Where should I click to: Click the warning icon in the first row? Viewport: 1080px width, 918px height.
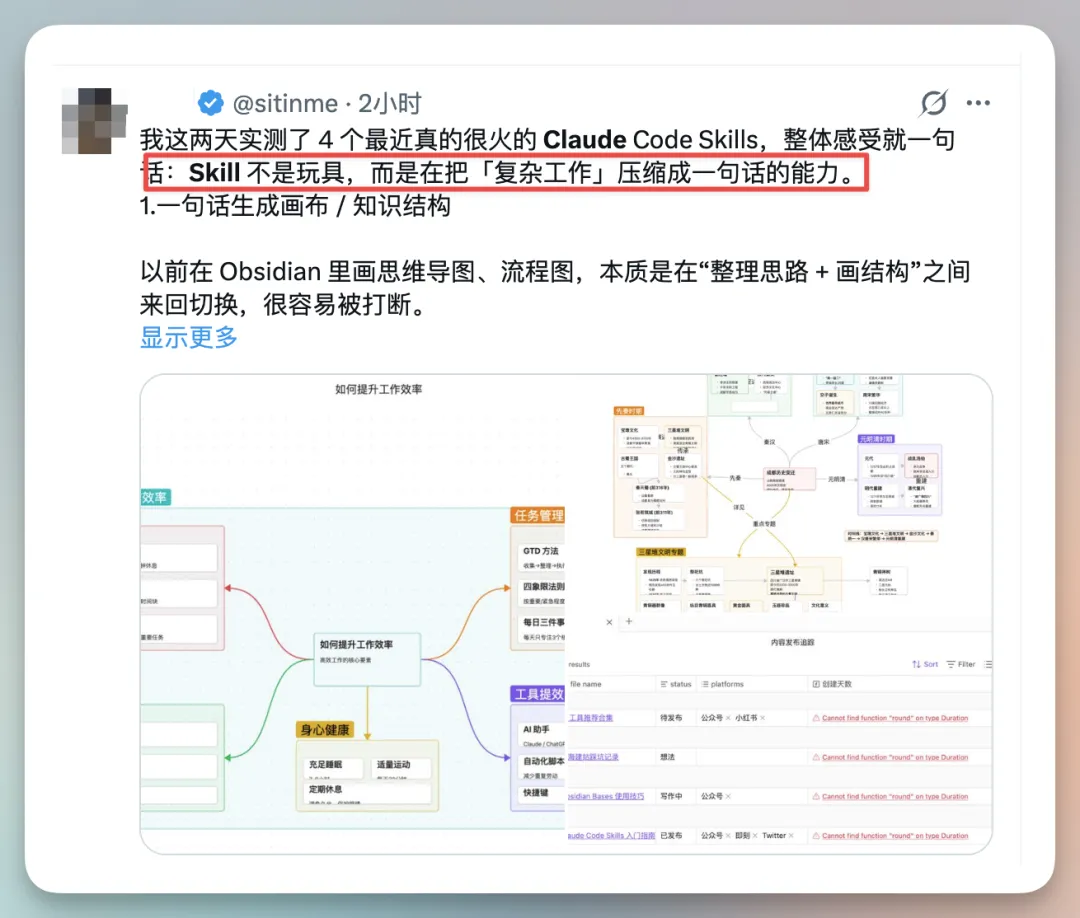click(x=816, y=718)
